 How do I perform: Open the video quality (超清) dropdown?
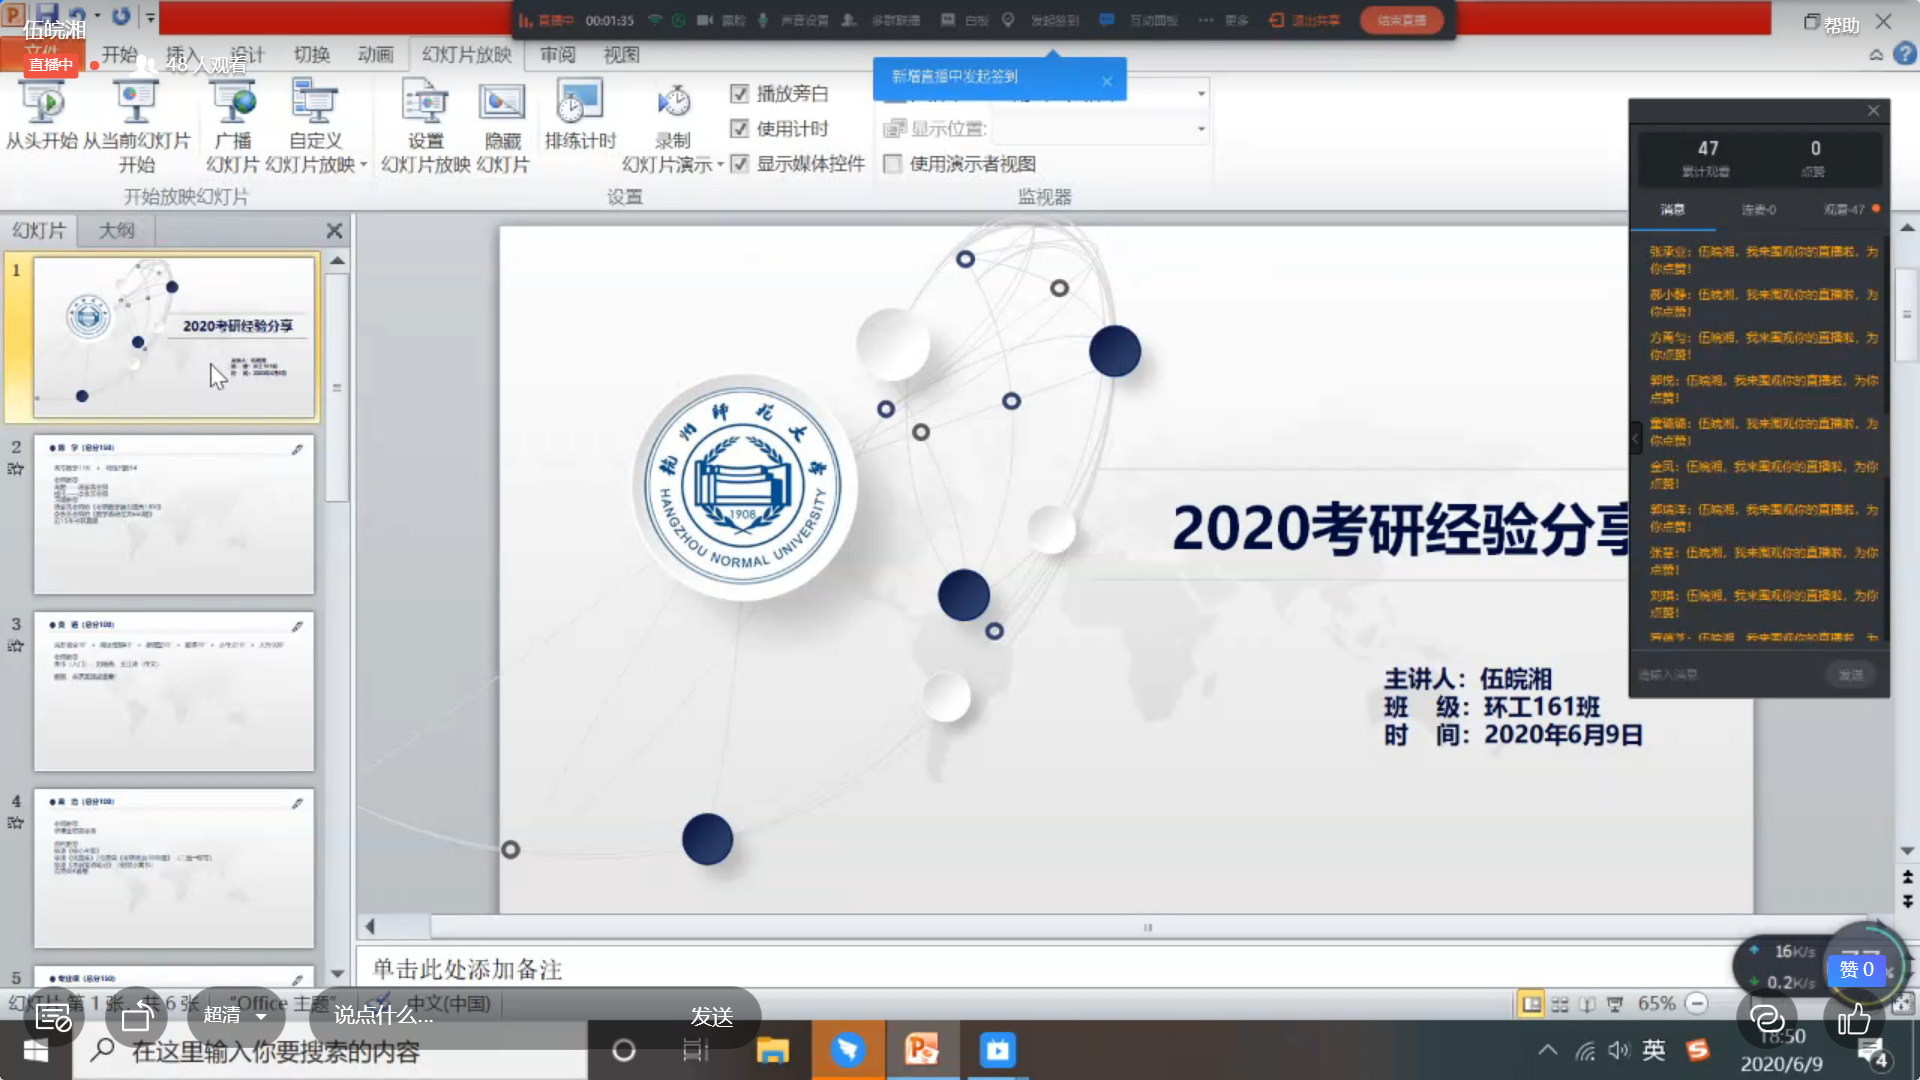(236, 1016)
